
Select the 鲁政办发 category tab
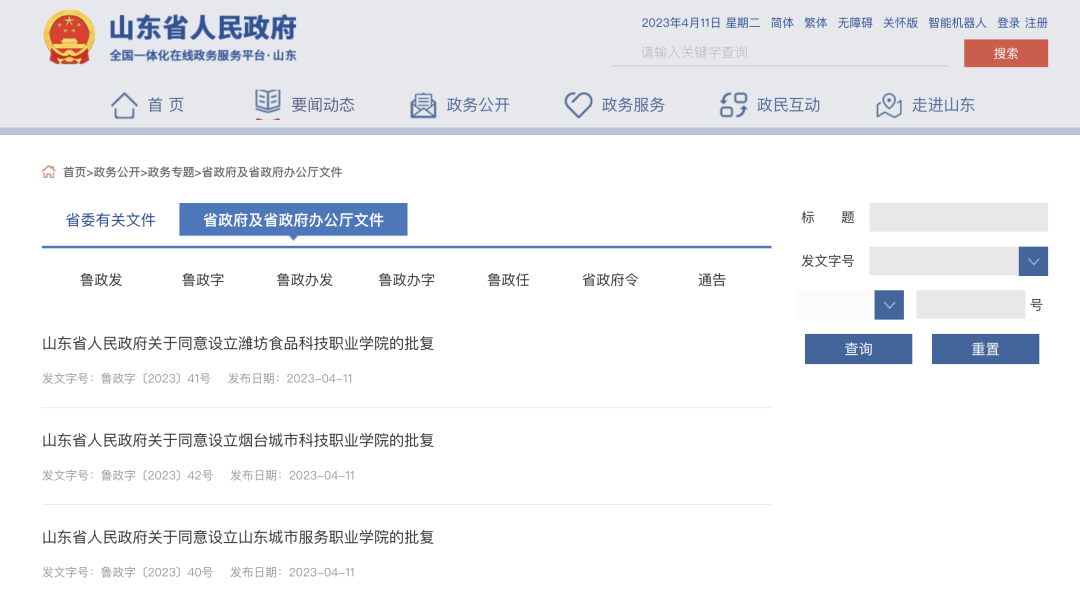point(304,281)
